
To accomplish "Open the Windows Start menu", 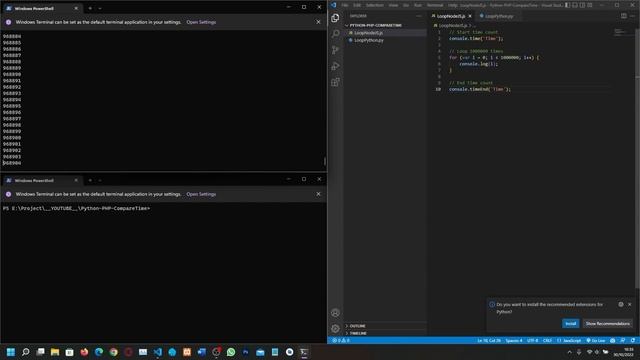I will pyautogui.click(x=11, y=352).
